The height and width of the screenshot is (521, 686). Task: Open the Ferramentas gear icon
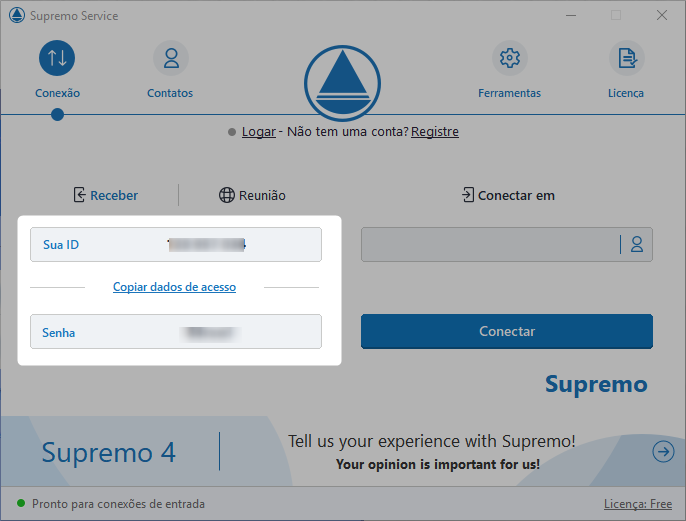tap(510, 58)
